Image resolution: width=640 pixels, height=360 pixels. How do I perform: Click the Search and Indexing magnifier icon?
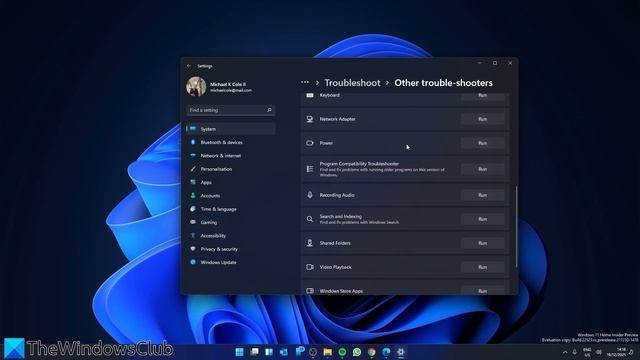point(310,219)
